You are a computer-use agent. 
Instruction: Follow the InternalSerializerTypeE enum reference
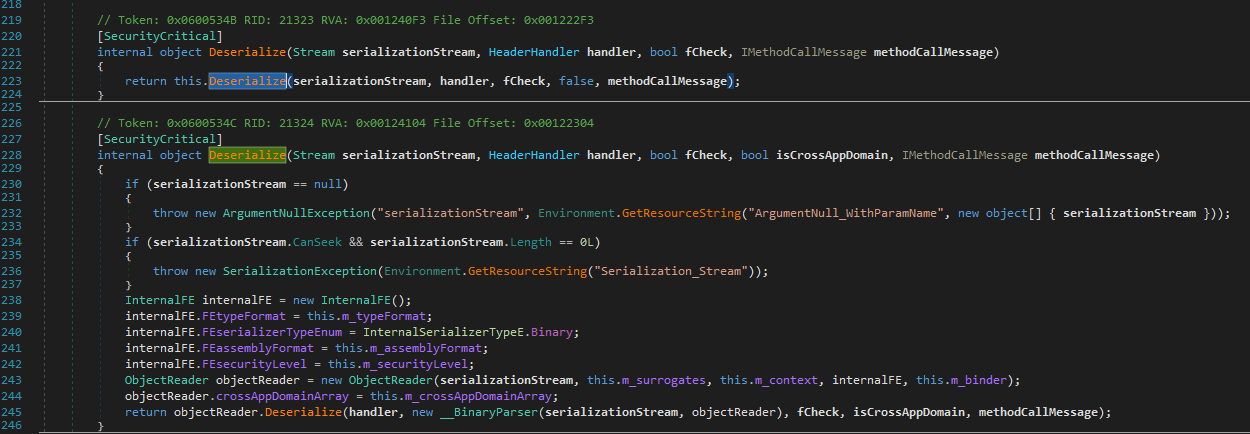pyautogui.click(x=446, y=329)
